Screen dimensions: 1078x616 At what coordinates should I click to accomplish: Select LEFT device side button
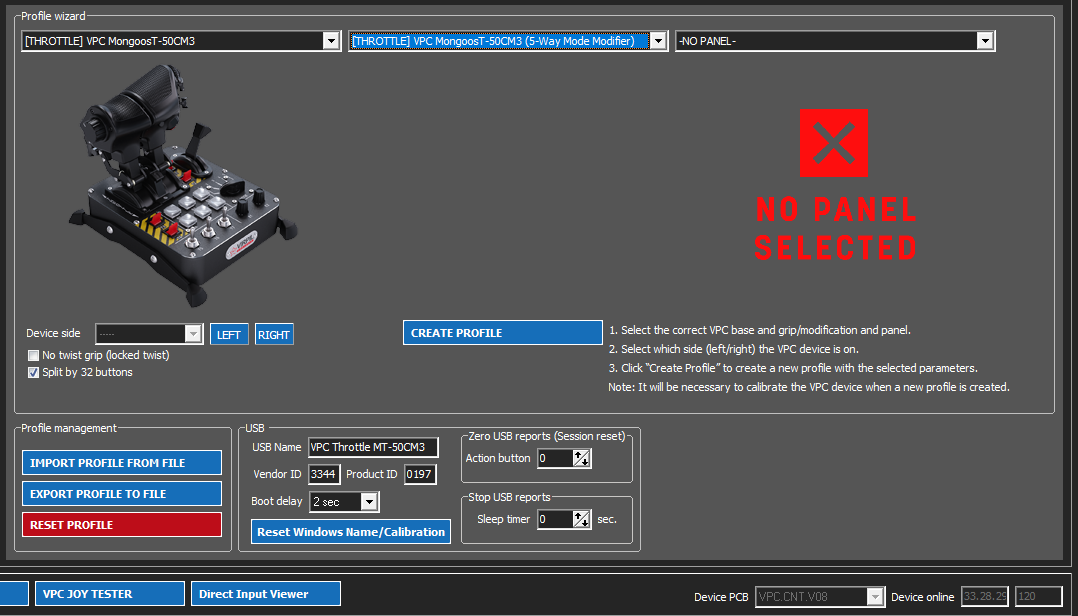(229, 334)
